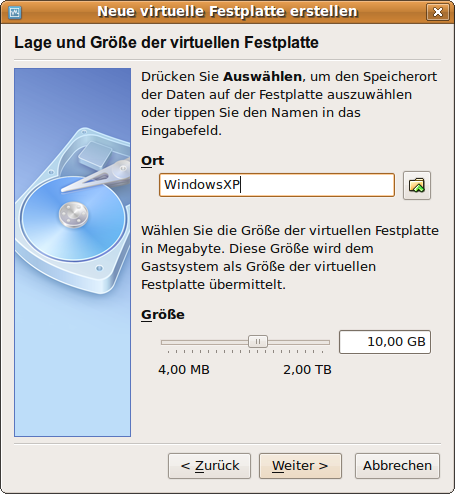Click the title bar text Neue virtuelle Festplatte

point(193,12)
